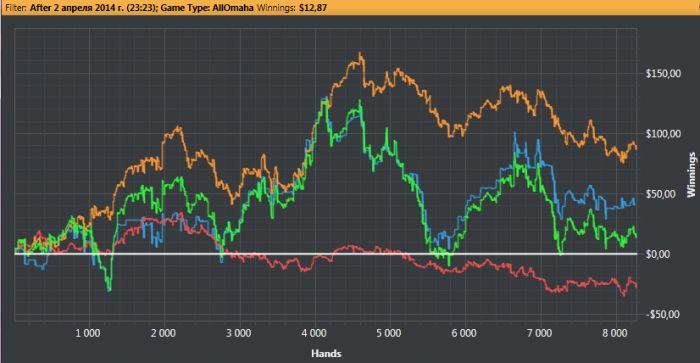700x363 pixels.
Task: Click the -$50,00 y-axis label
Action: (x=662, y=315)
